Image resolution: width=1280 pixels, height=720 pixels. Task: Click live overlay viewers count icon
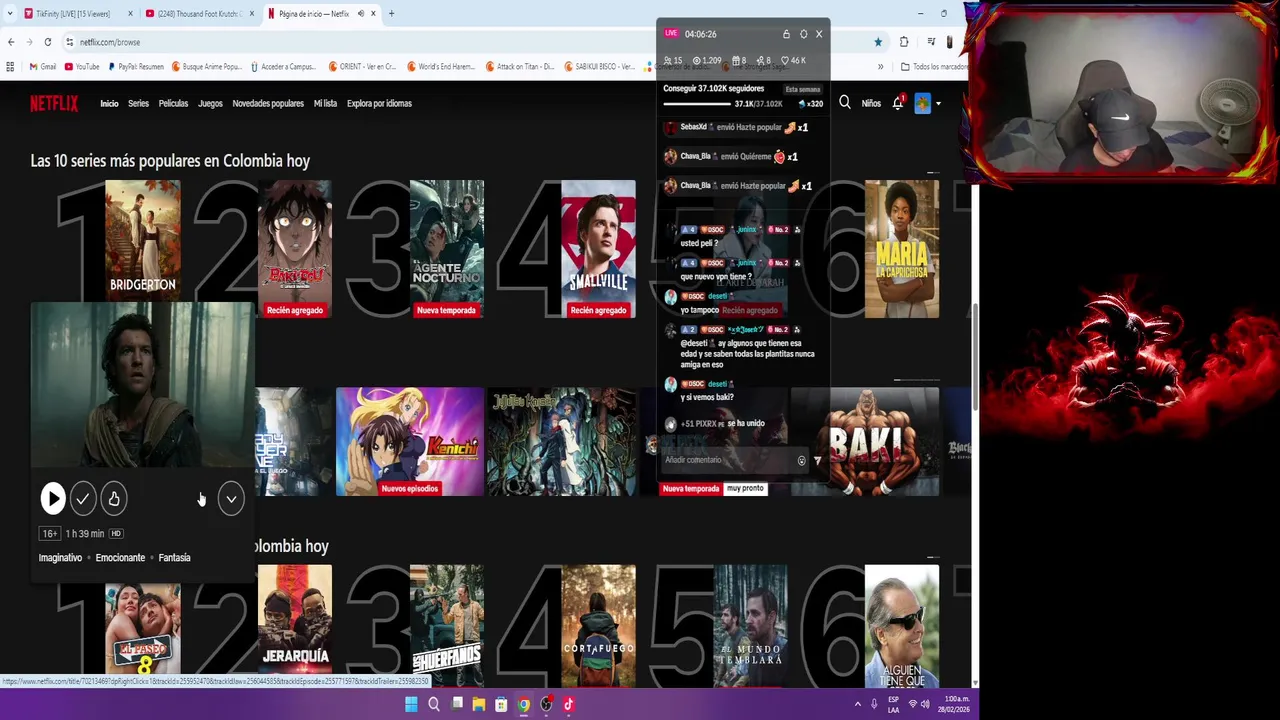[667, 61]
